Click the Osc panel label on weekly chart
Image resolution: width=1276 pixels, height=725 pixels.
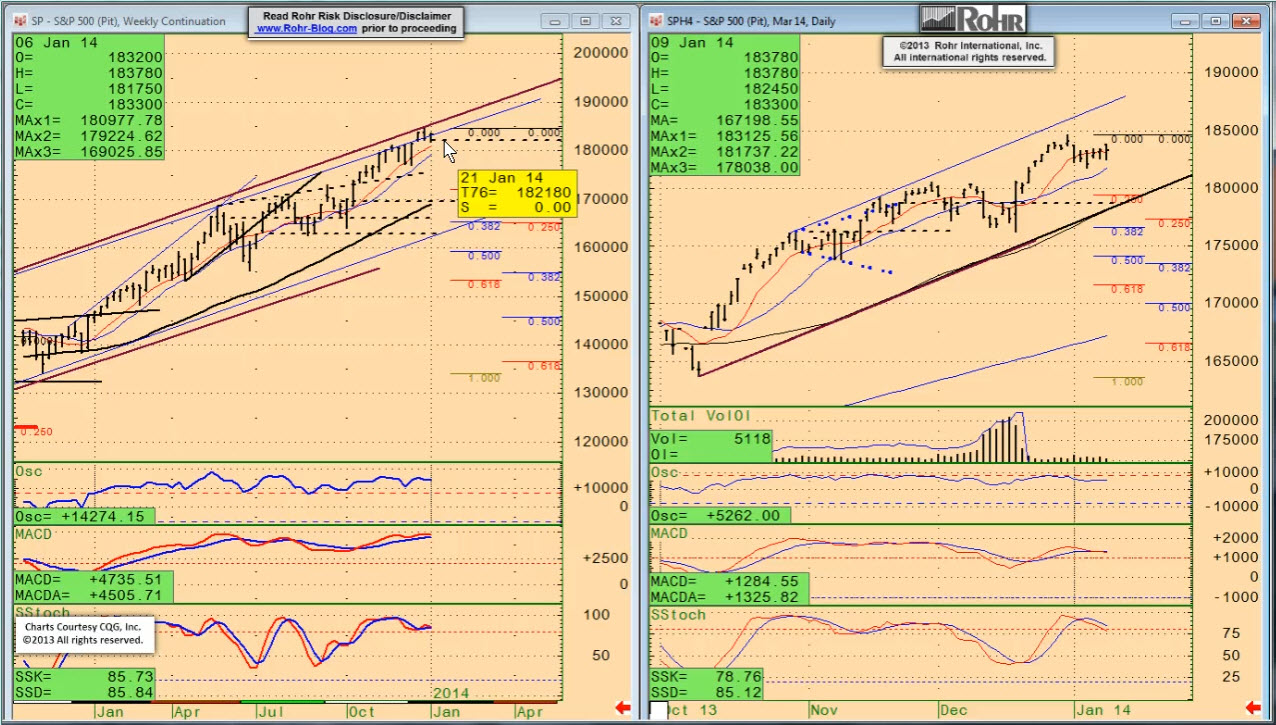tap(26, 472)
